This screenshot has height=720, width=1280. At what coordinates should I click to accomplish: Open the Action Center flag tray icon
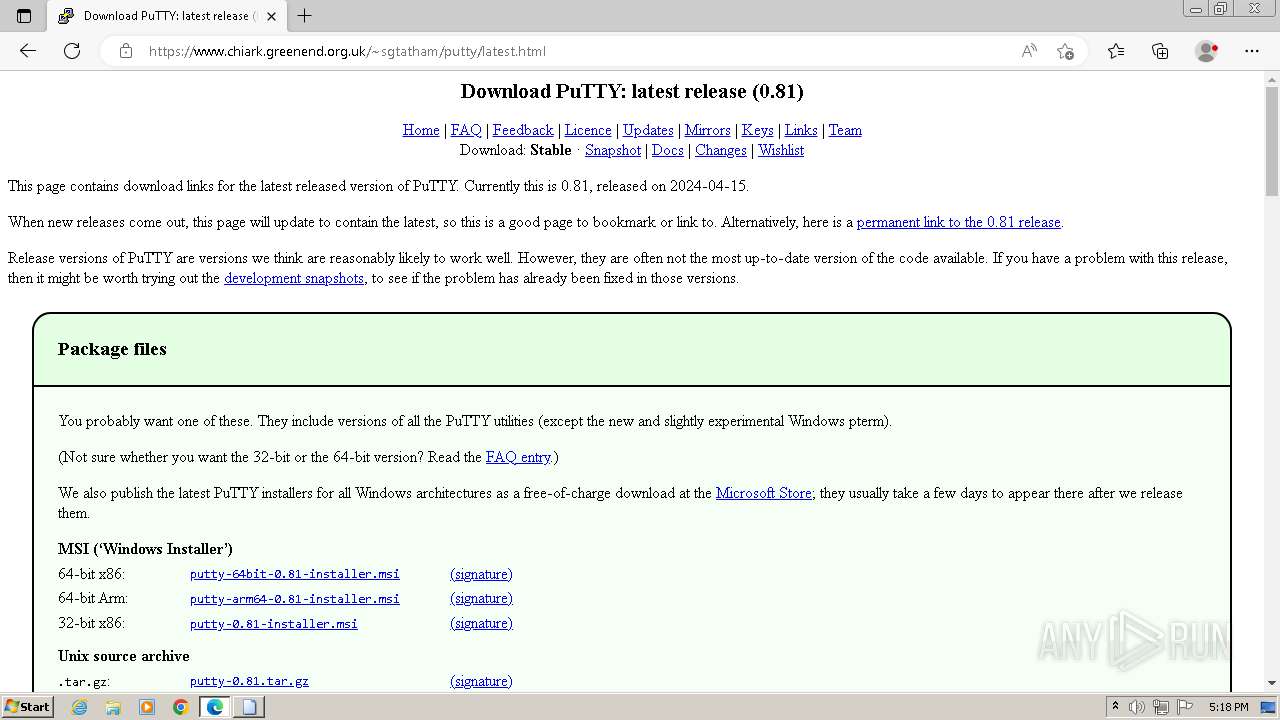(x=1185, y=707)
